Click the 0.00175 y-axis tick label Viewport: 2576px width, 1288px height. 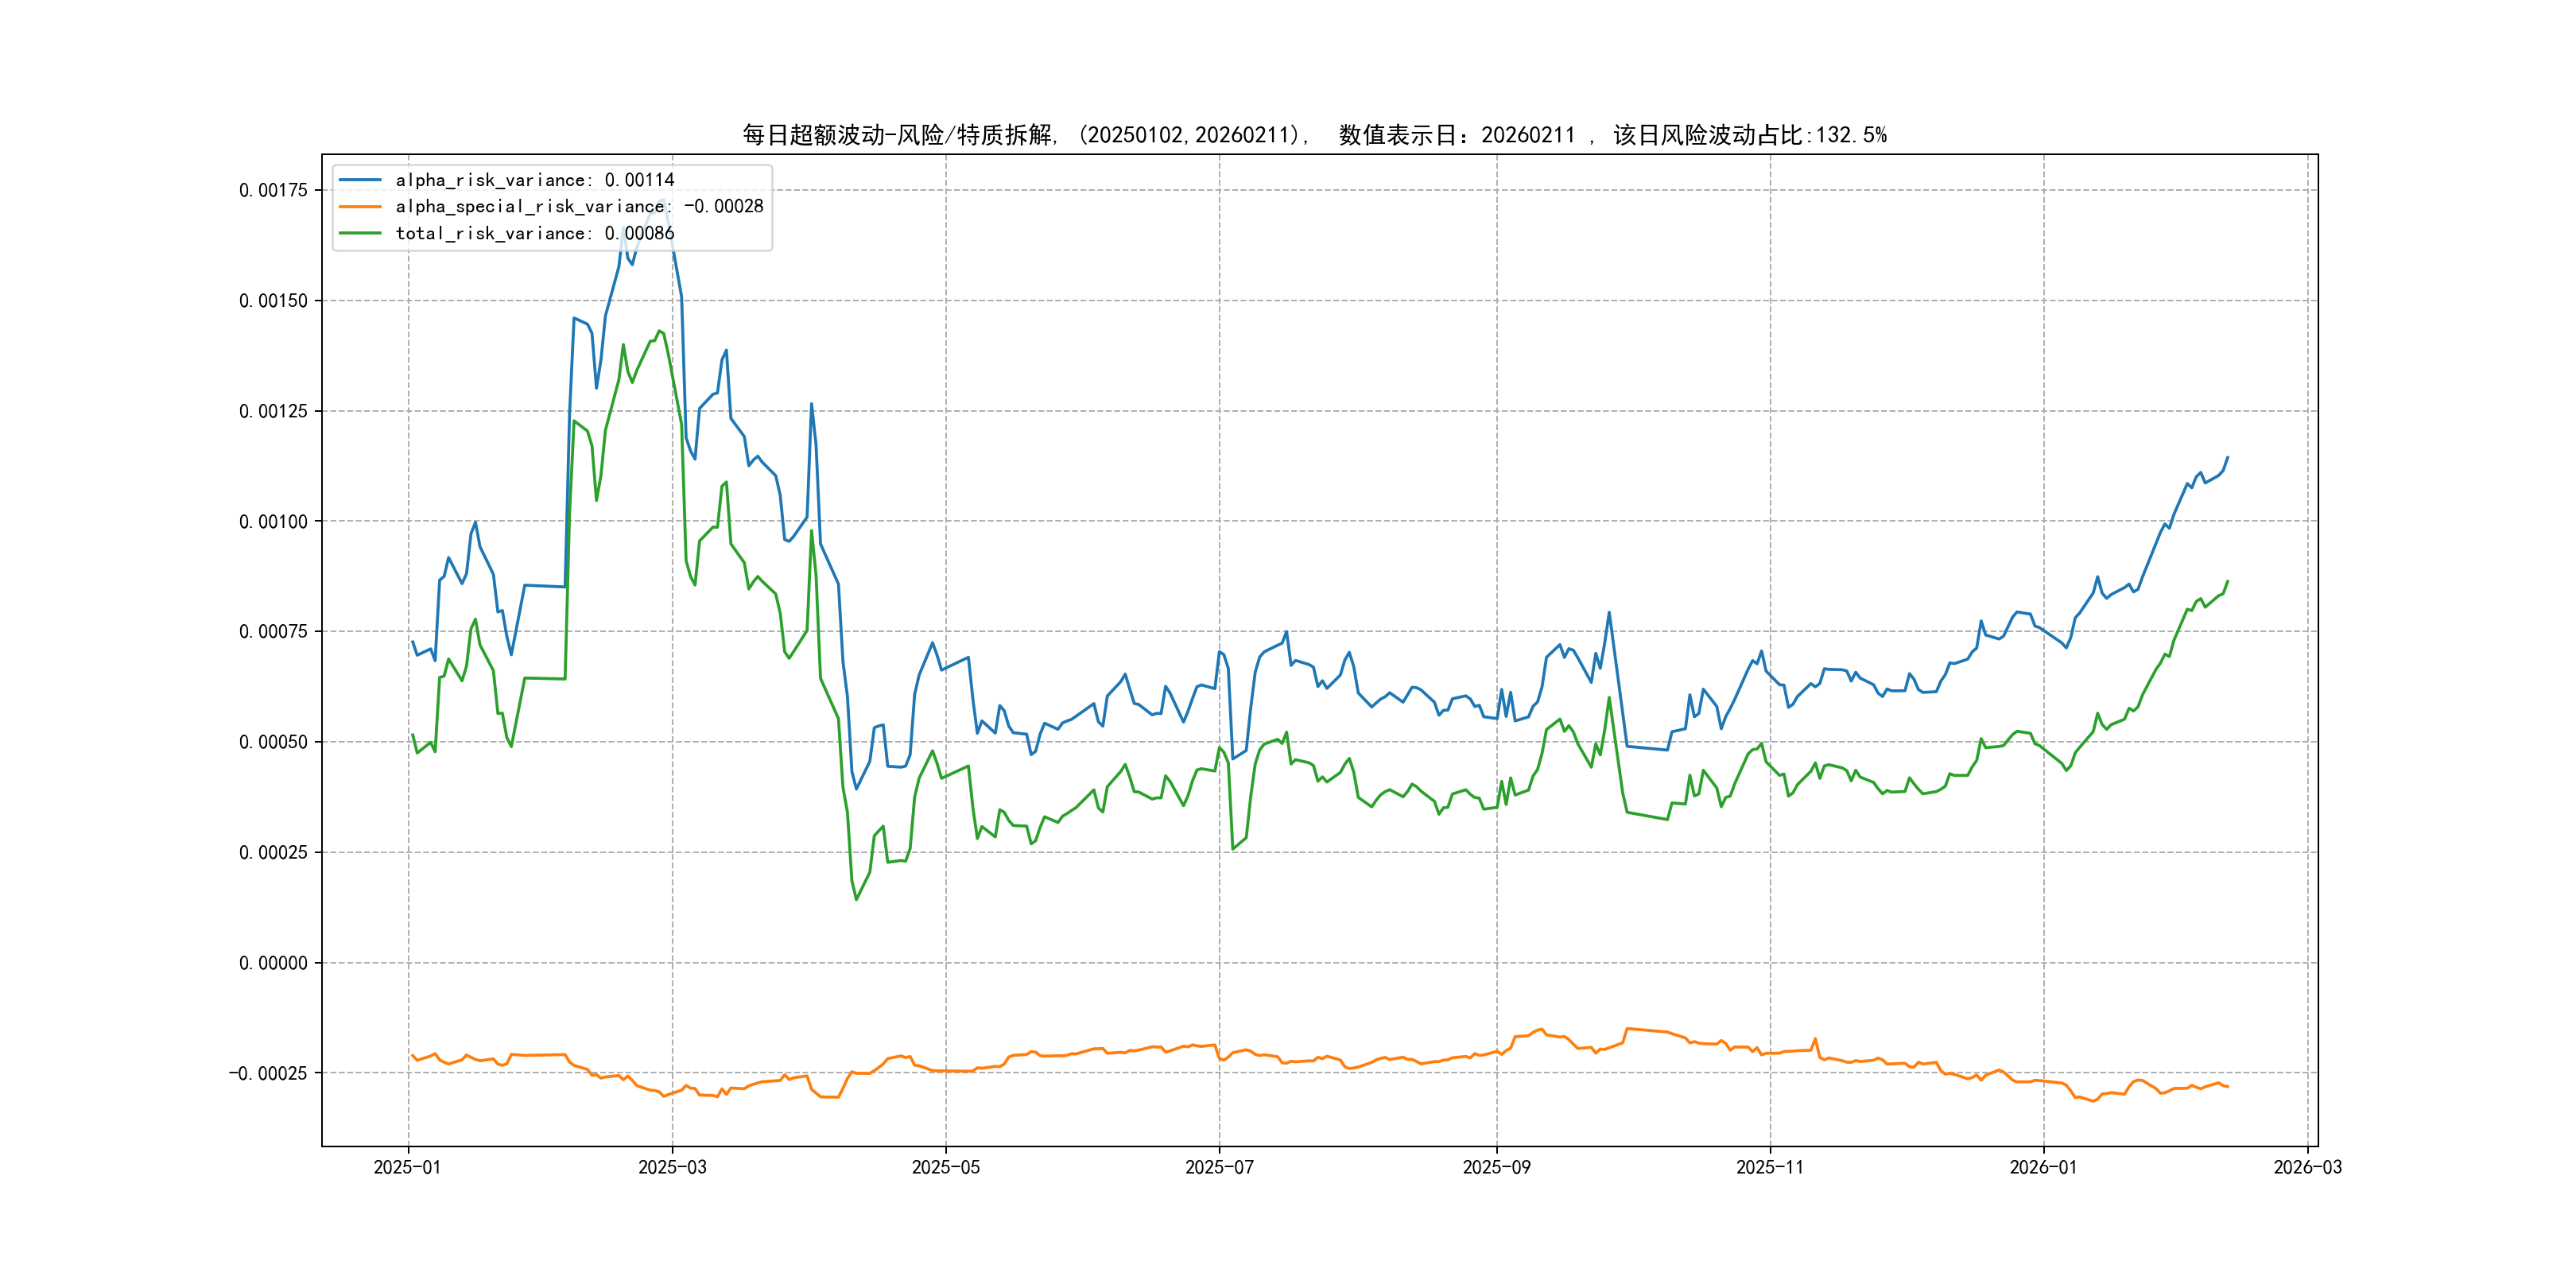273,190
